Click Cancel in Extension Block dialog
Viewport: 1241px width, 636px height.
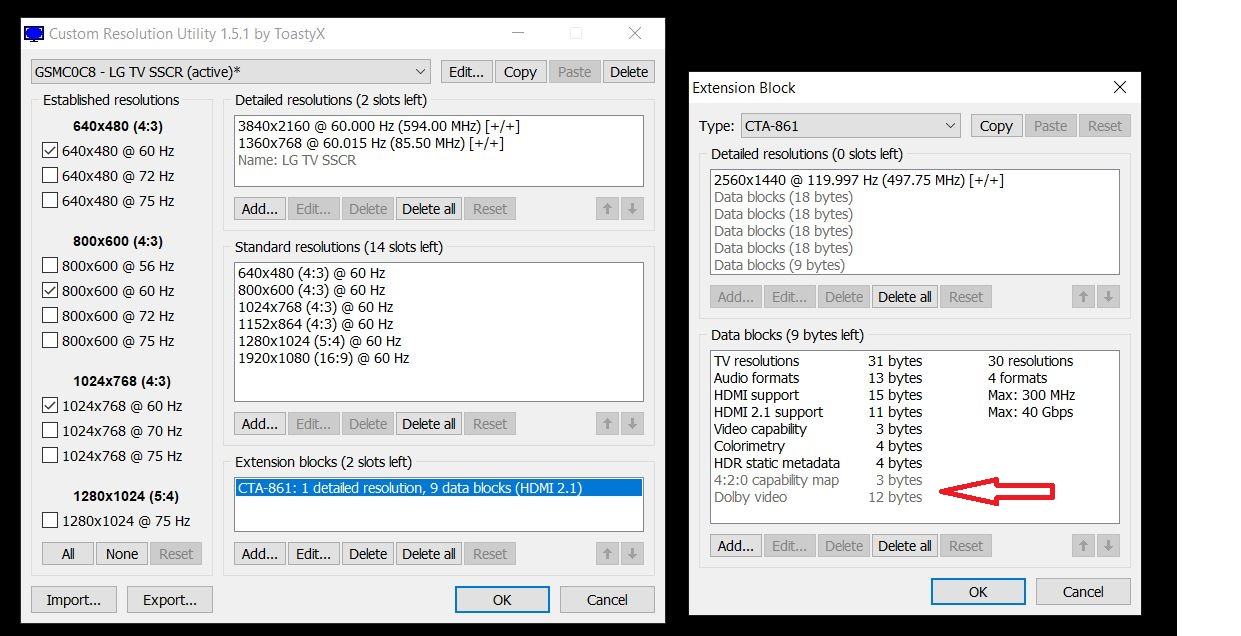coord(1083,592)
